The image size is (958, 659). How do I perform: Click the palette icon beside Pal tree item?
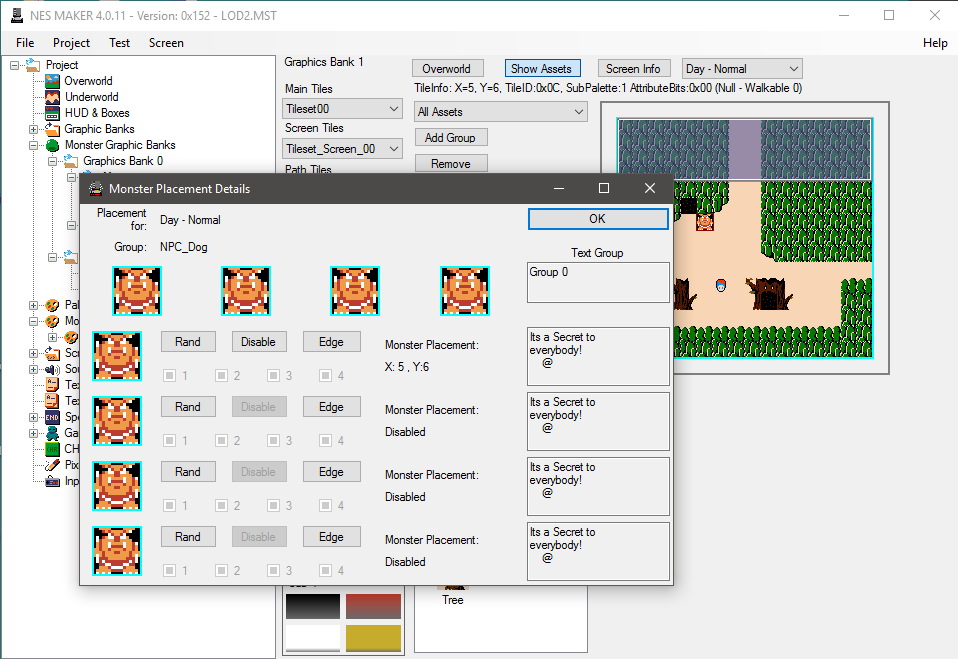(53, 305)
